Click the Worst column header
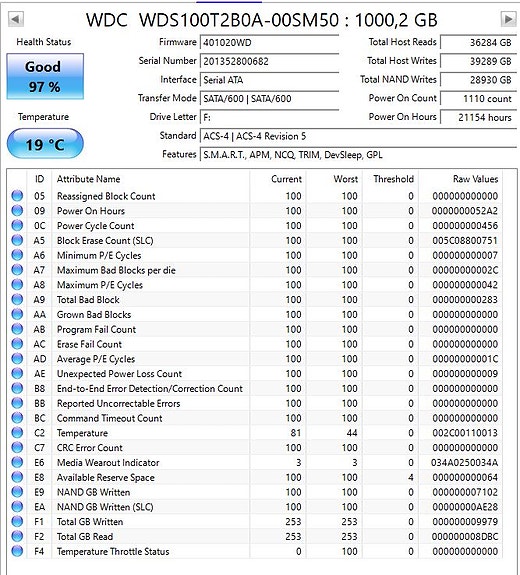Screen dimensions: 520x575 tap(345, 179)
